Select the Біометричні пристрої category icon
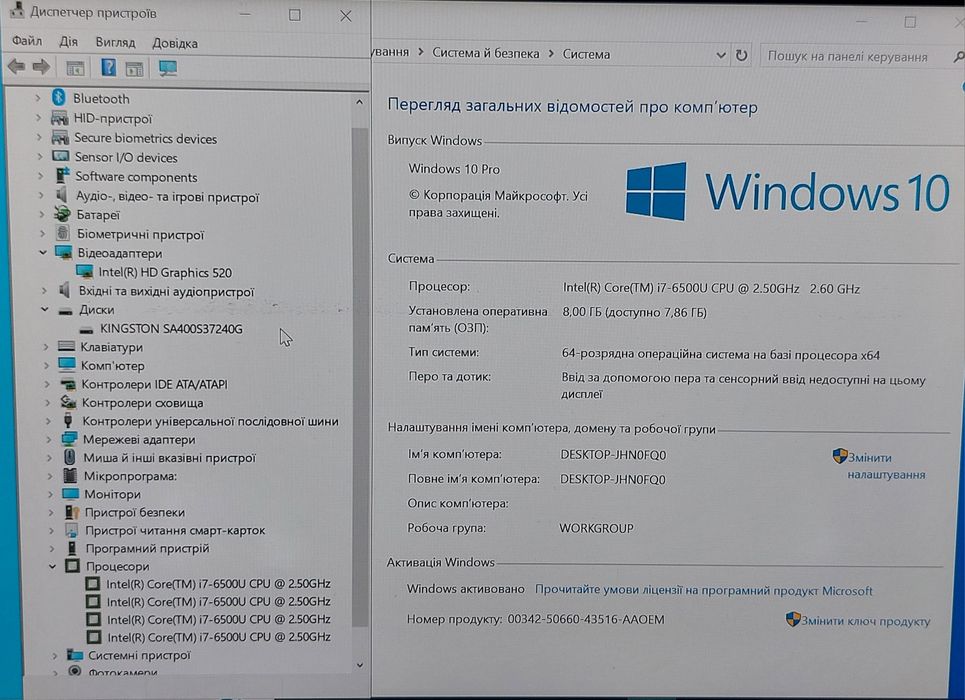This screenshot has width=965, height=700. pyautogui.click(x=62, y=233)
